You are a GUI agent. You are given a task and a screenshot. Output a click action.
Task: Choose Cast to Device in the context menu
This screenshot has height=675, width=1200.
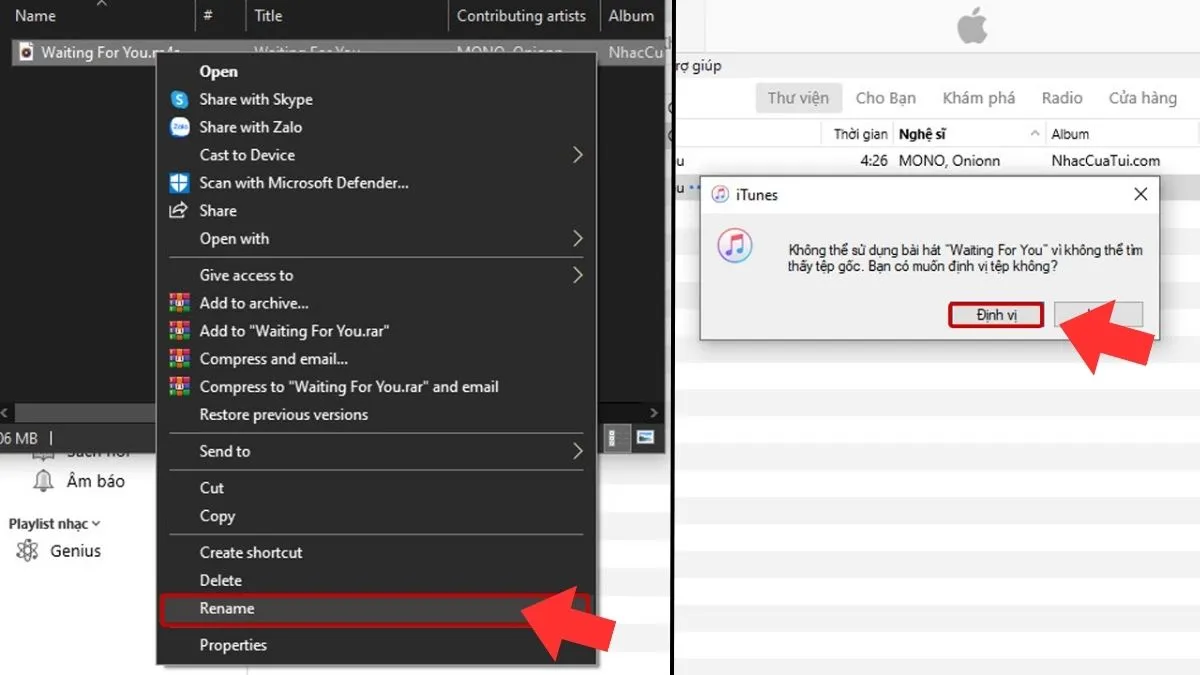click(246, 155)
